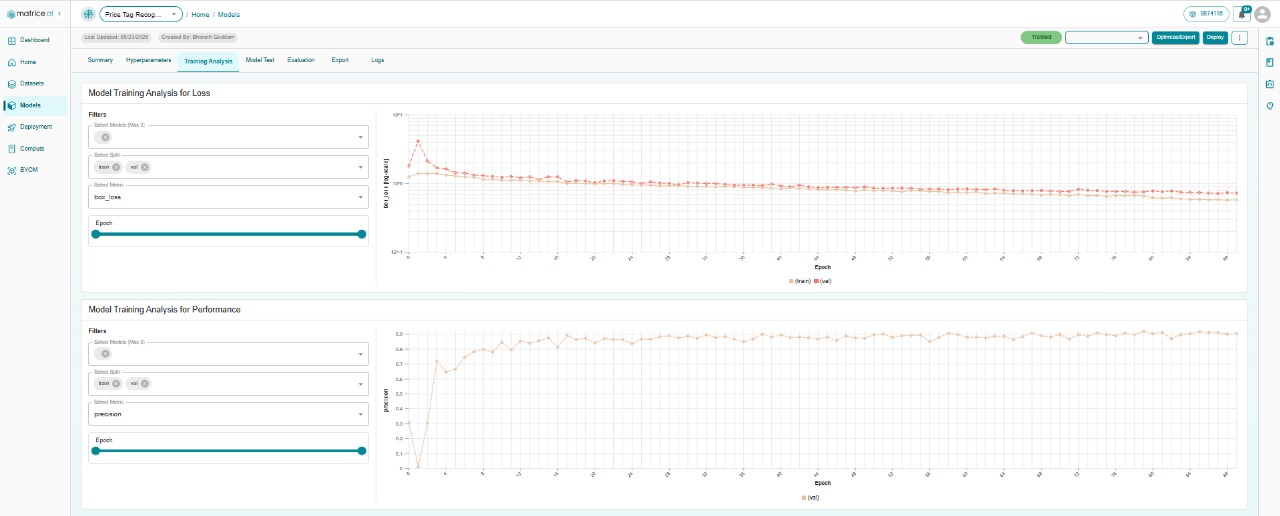Open the precision metric dropdown
The image size is (1280, 516).
tap(228, 414)
